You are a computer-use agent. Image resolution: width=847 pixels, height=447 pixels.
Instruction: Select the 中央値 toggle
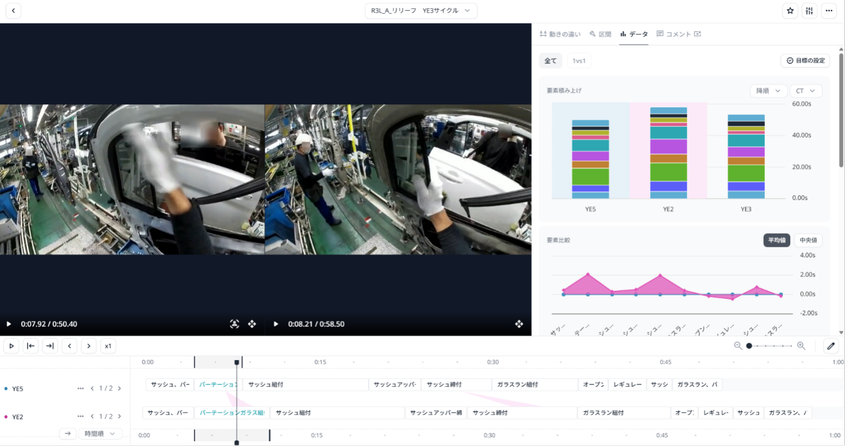[x=808, y=240]
